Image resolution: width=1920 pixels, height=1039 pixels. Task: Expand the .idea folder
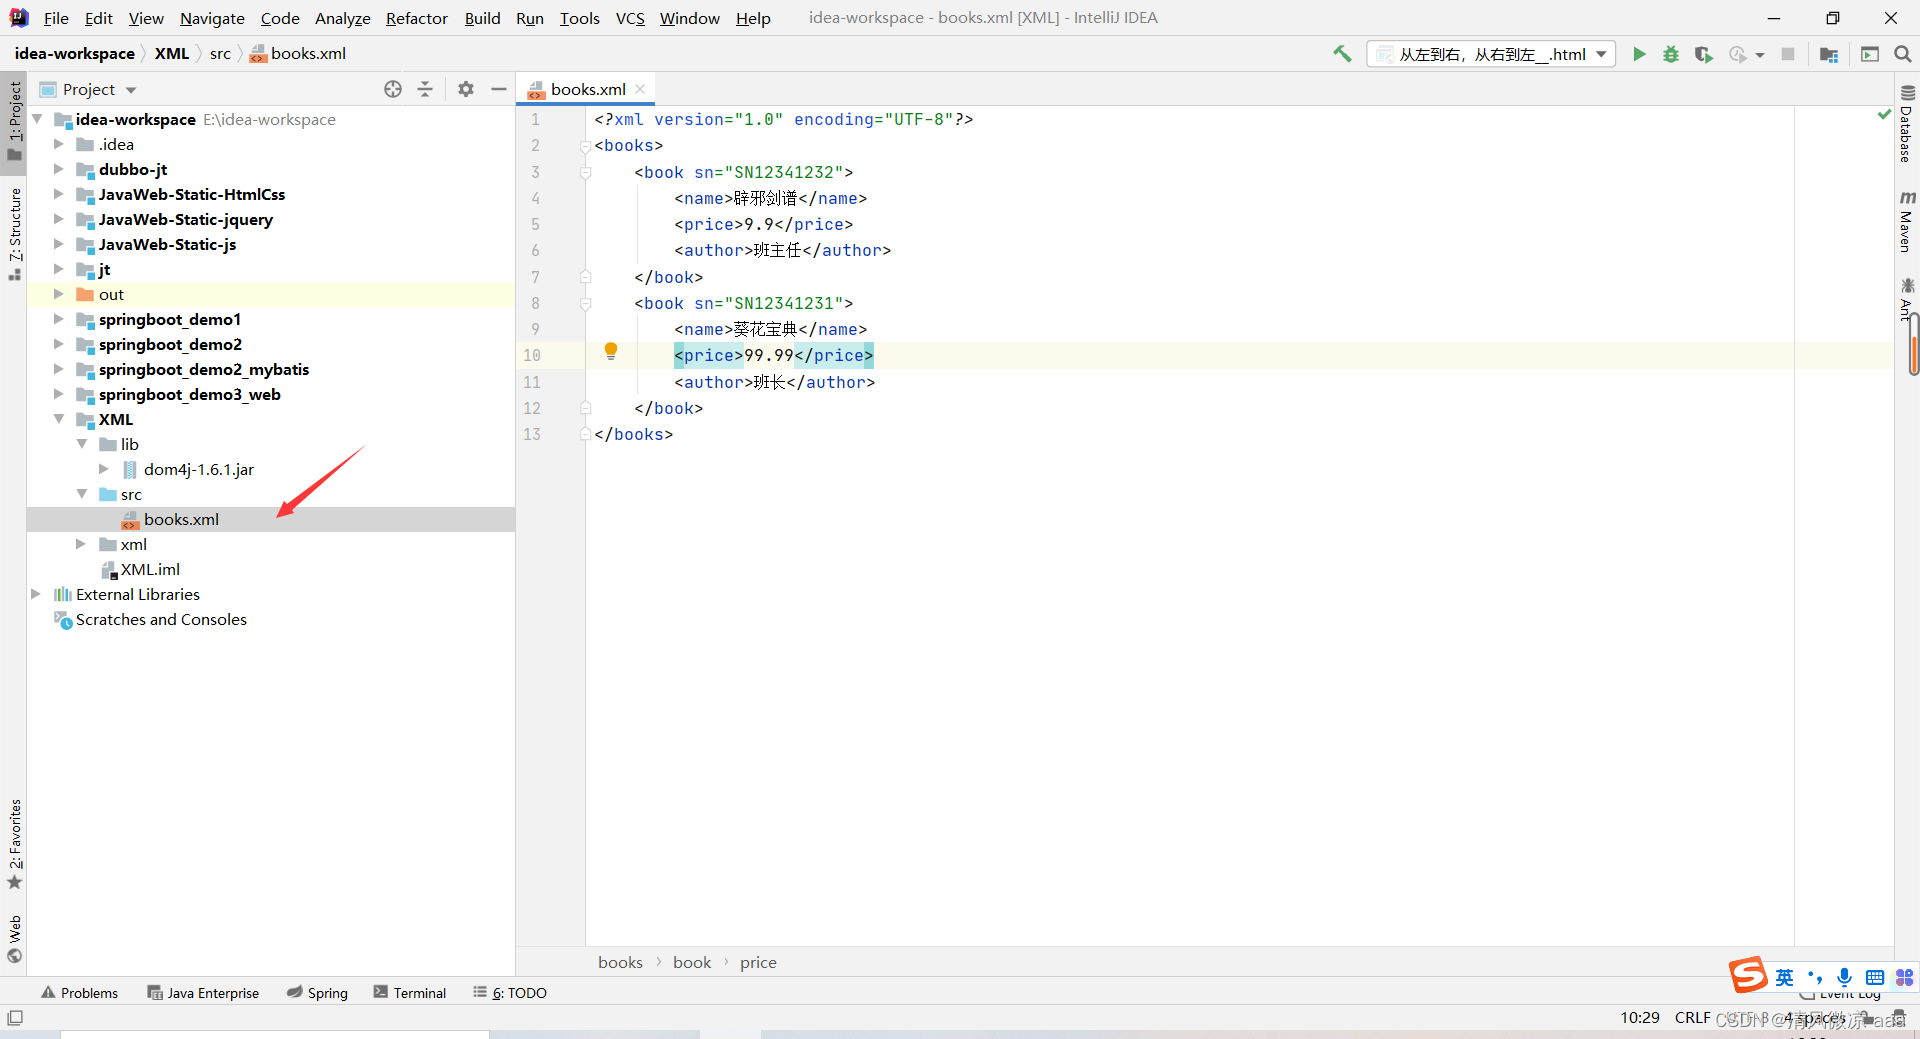(59, 144)
